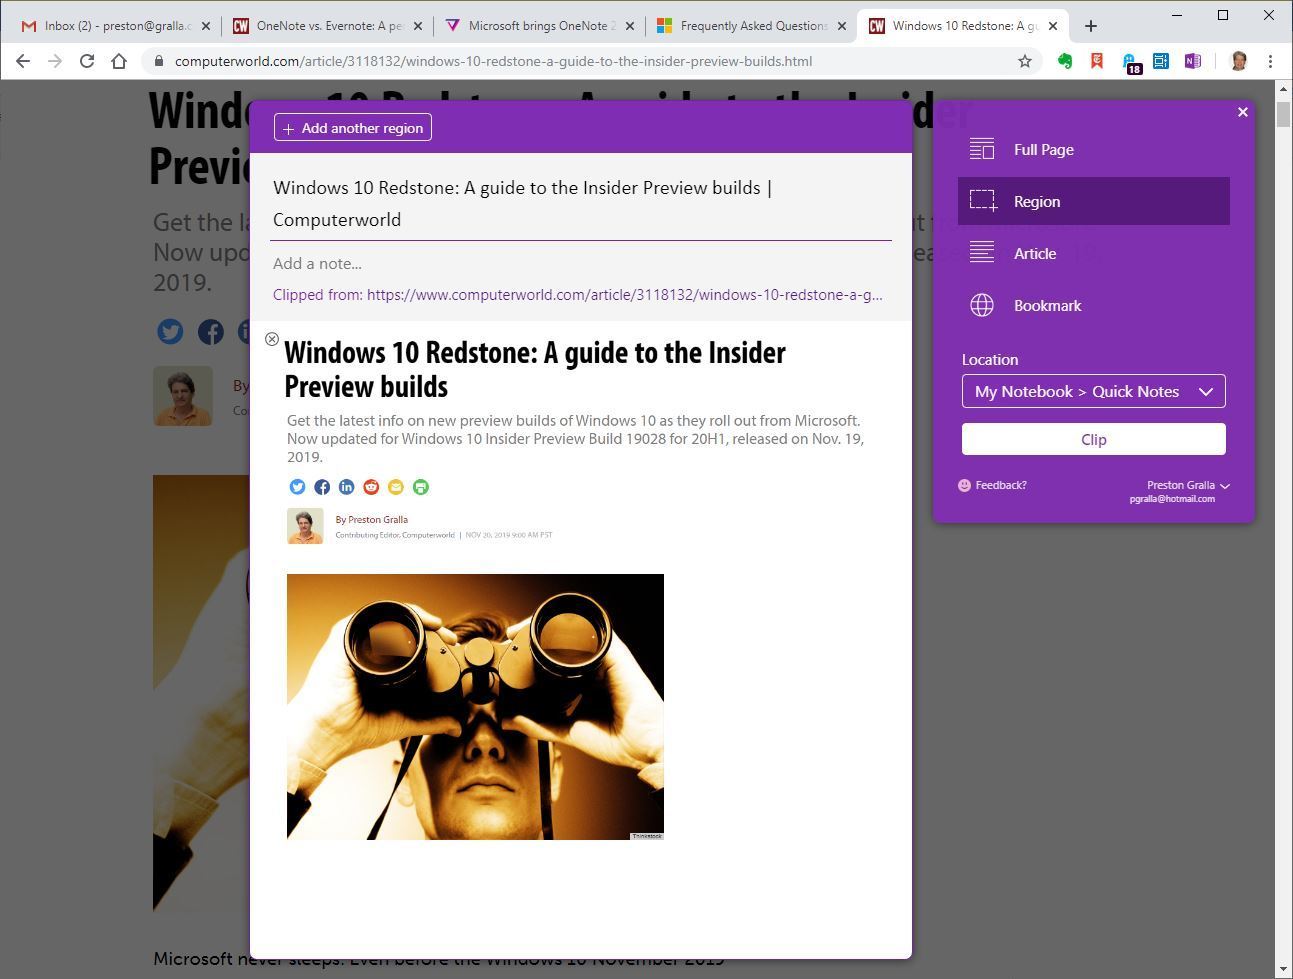Remove the clipped region with the circled X
This screenshot has height=979, width=1293.
[x=272, y=339]
